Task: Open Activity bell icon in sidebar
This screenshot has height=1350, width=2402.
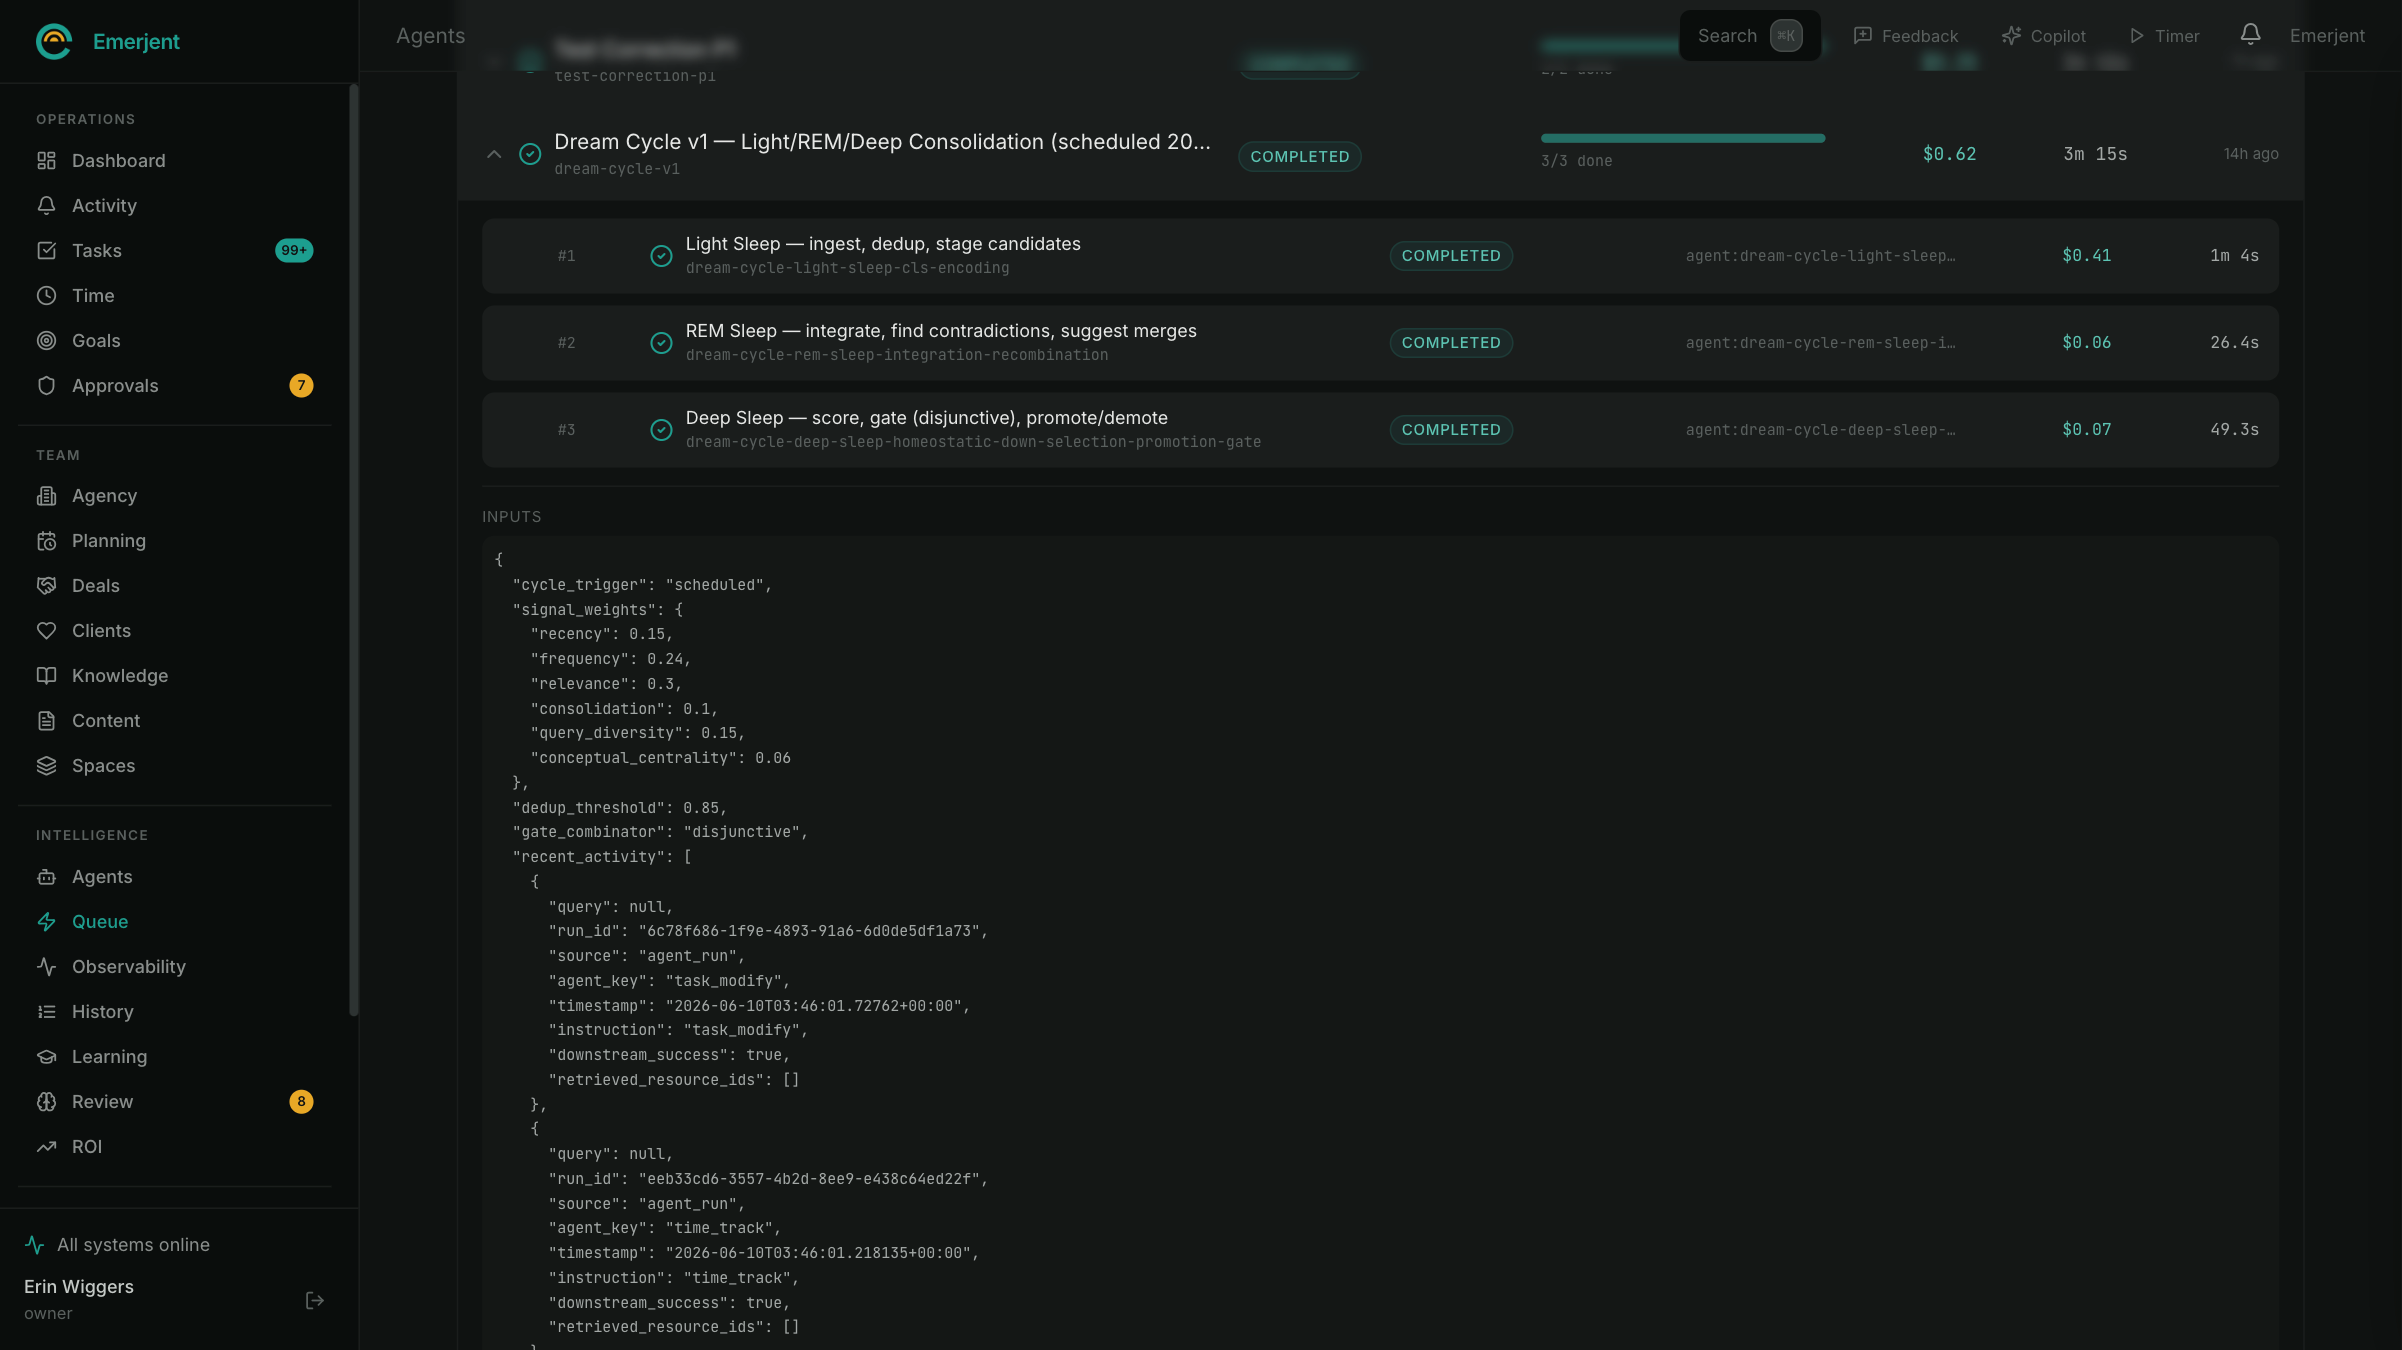Action: pos(46,205)
